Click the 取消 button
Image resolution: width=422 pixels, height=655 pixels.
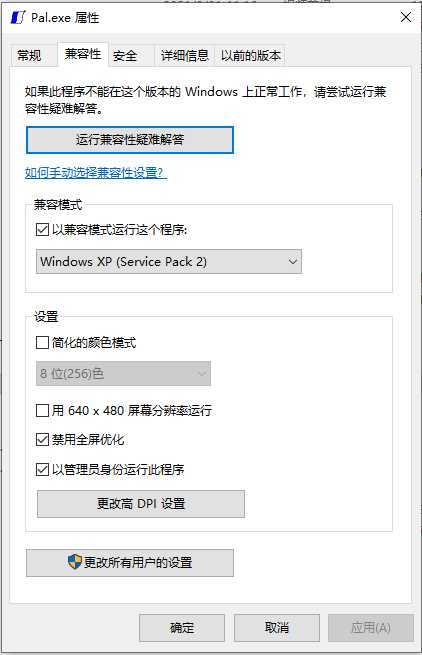point(277,627)
